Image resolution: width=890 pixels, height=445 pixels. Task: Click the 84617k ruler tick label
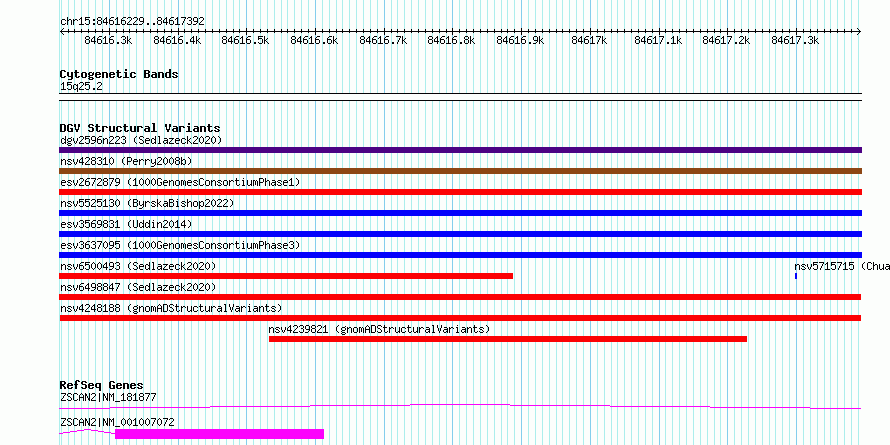tap(589, 40)
